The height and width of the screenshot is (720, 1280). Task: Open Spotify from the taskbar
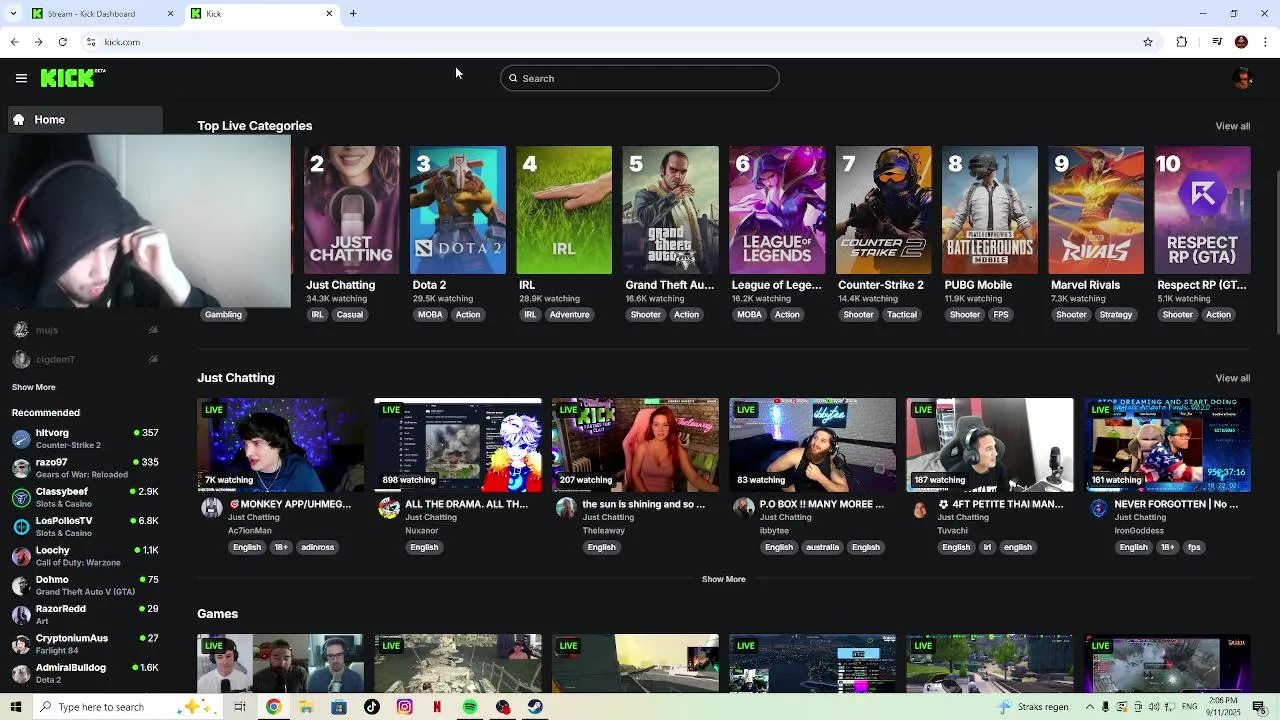pyautogui.click(x=470, y=707)
